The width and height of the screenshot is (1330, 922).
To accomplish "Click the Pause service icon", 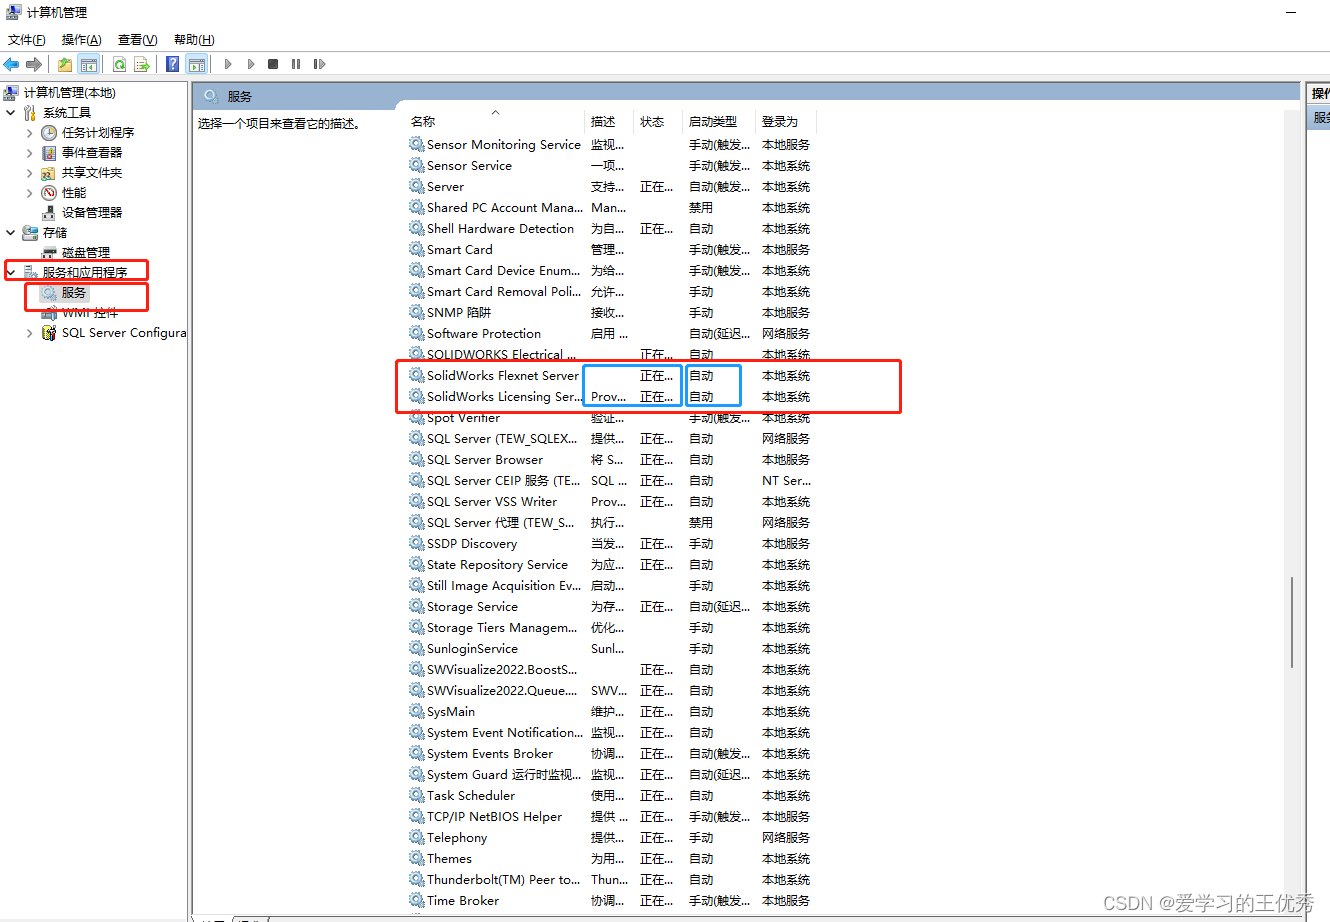I will click(x=296, y=64).
